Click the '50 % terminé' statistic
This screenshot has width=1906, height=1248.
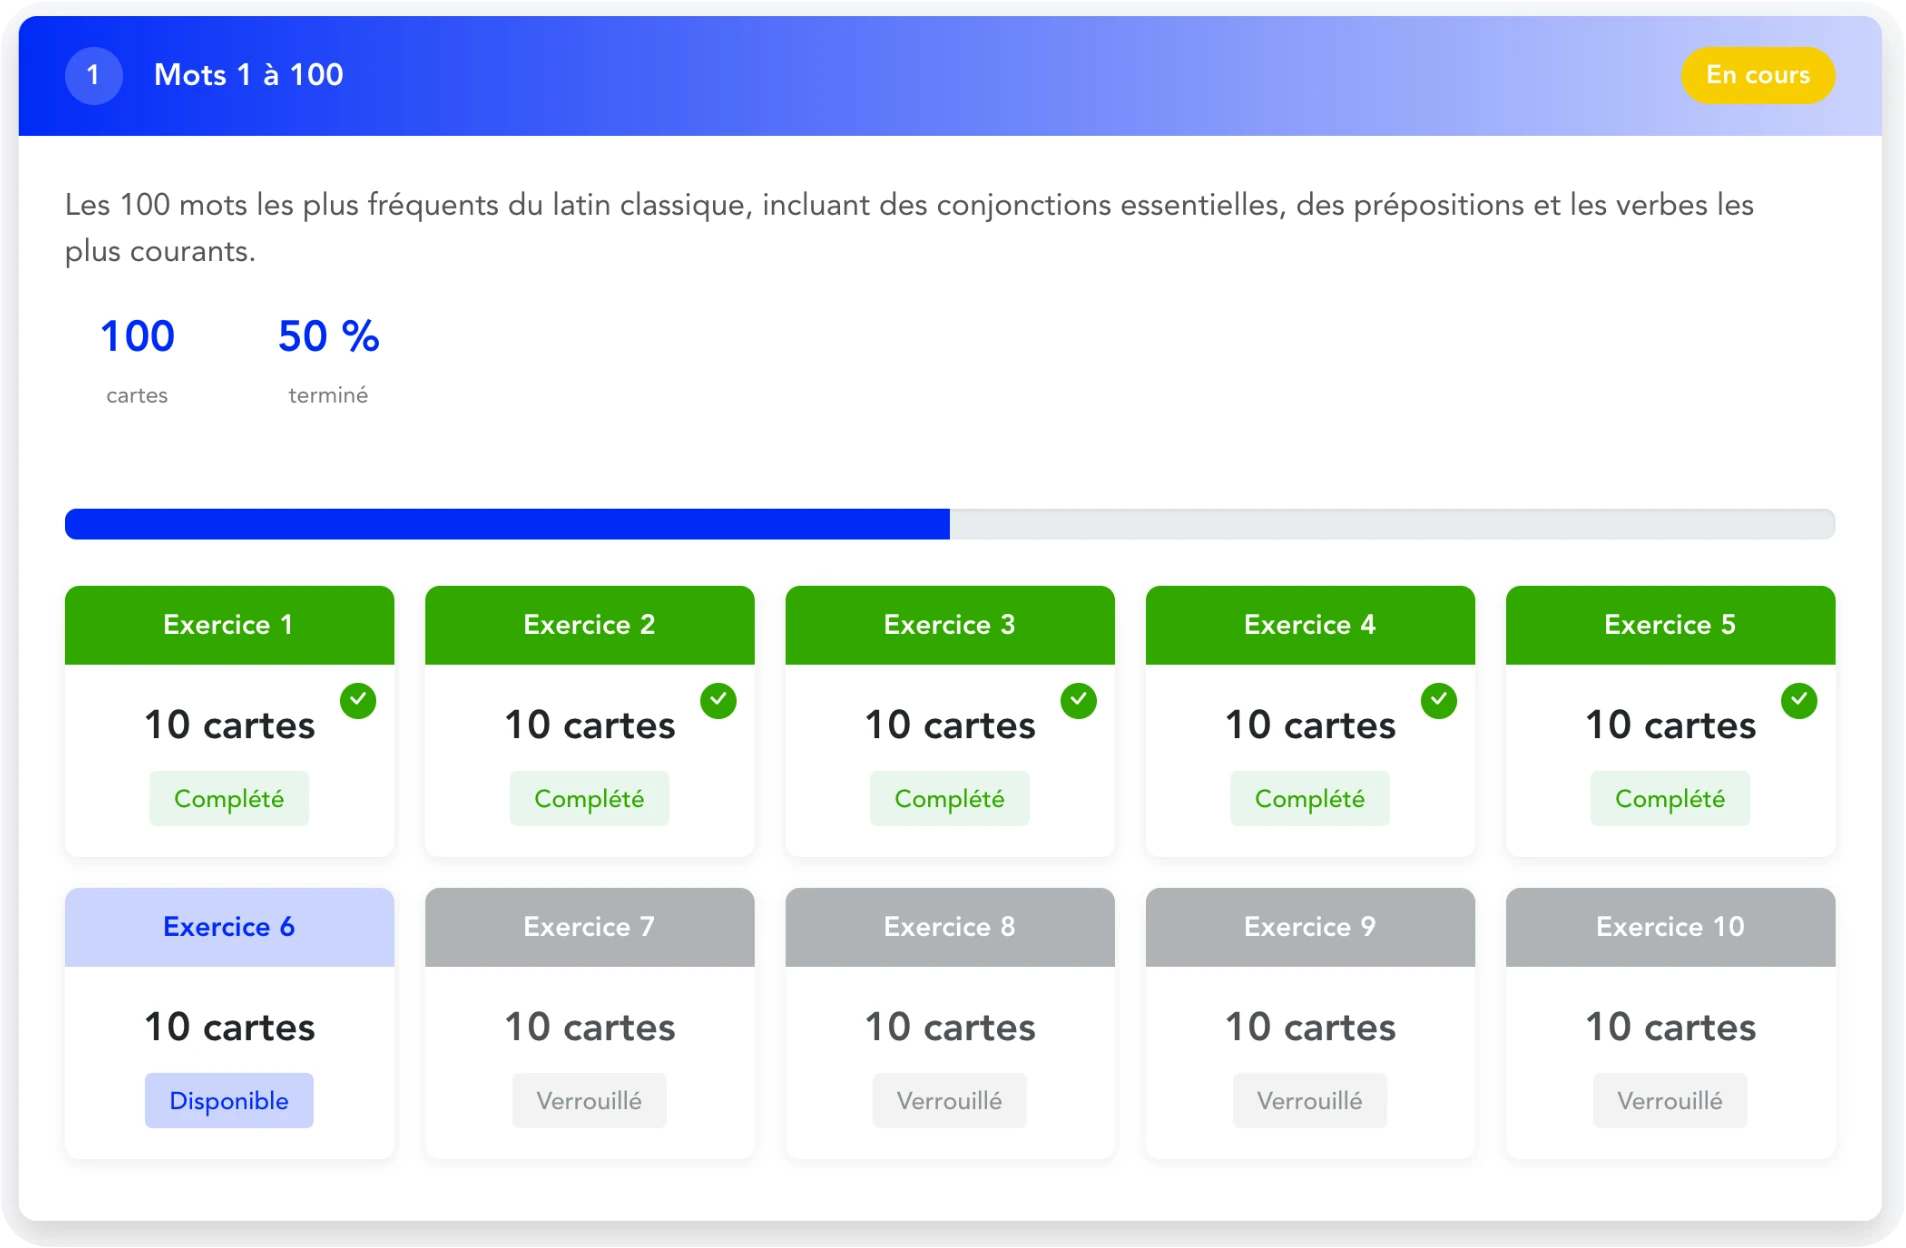pyautogui.click(x=328, y=360)
